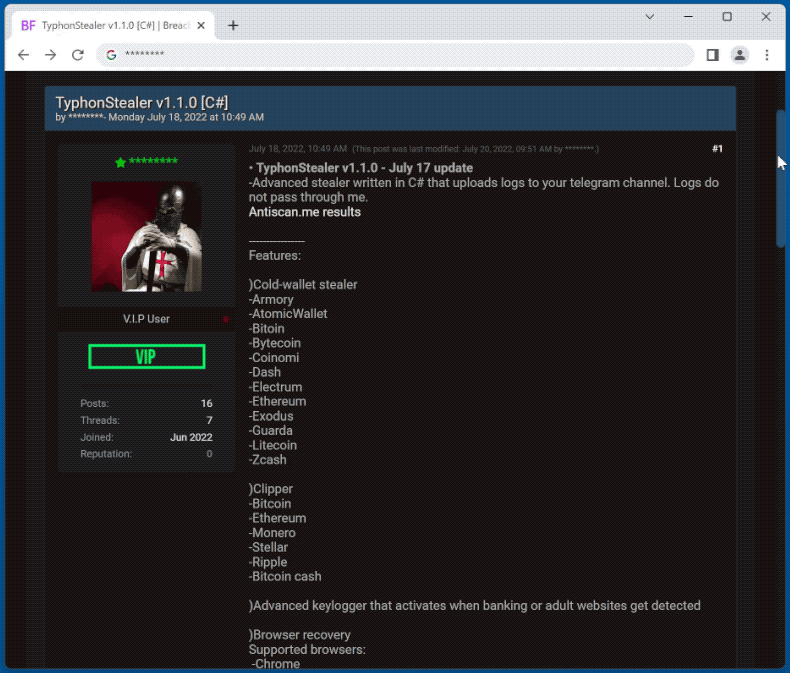Click the )Clipper section line
Screen dimensions: 790x673
click(x=271, y=489)
